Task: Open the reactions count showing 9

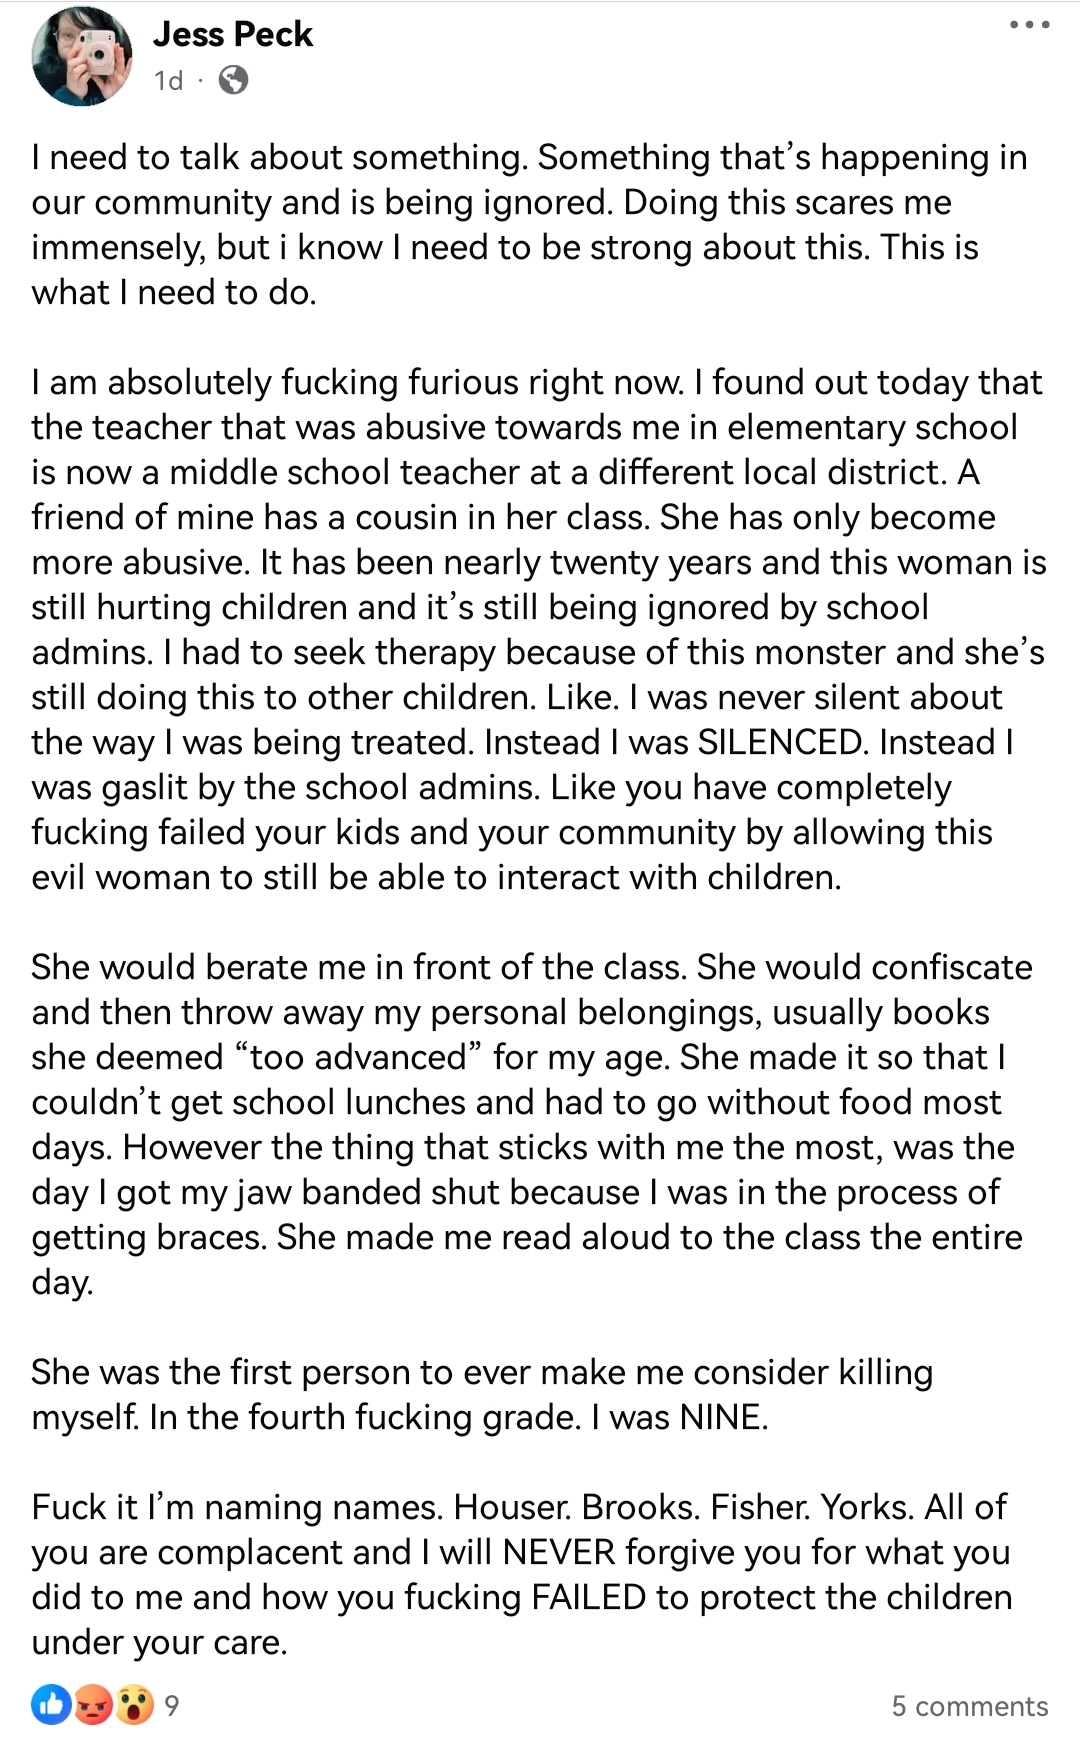Action: point(172,1706)
